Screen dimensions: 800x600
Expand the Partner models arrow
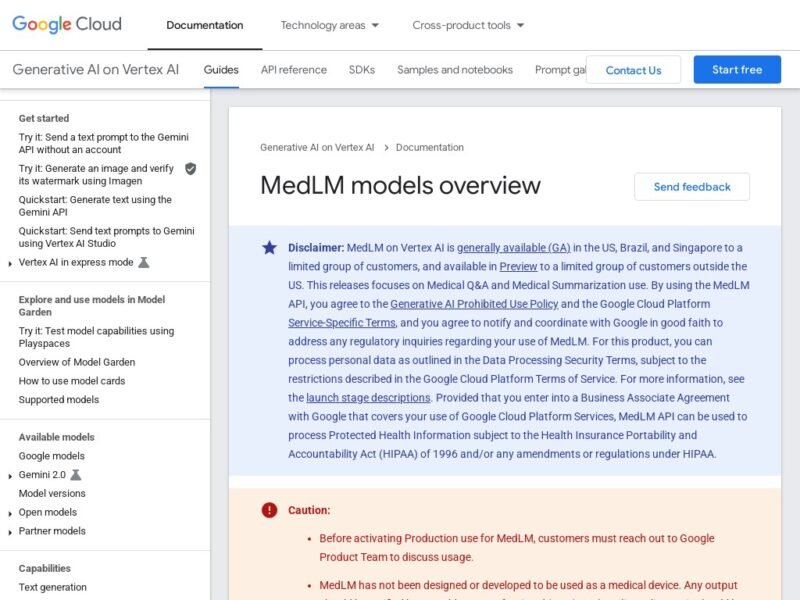pos(10,532)
